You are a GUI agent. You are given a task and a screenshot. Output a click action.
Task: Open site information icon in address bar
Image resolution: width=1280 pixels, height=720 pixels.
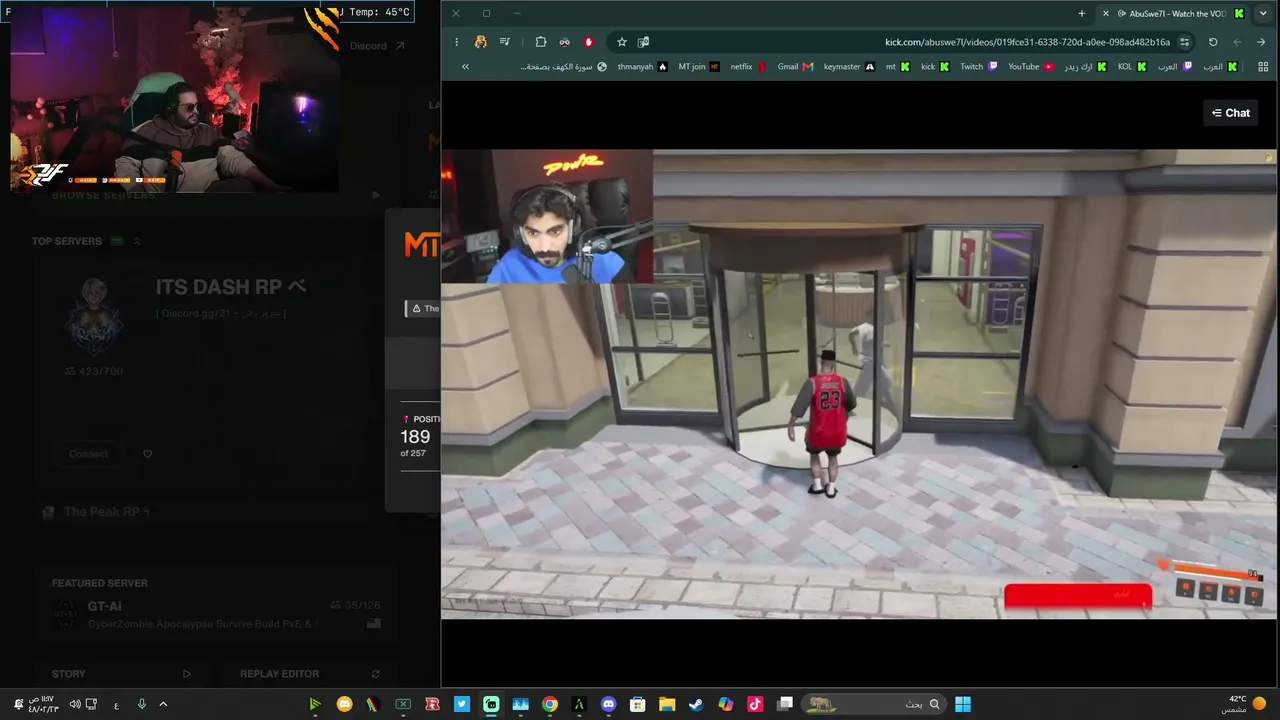click(1184, 42)
